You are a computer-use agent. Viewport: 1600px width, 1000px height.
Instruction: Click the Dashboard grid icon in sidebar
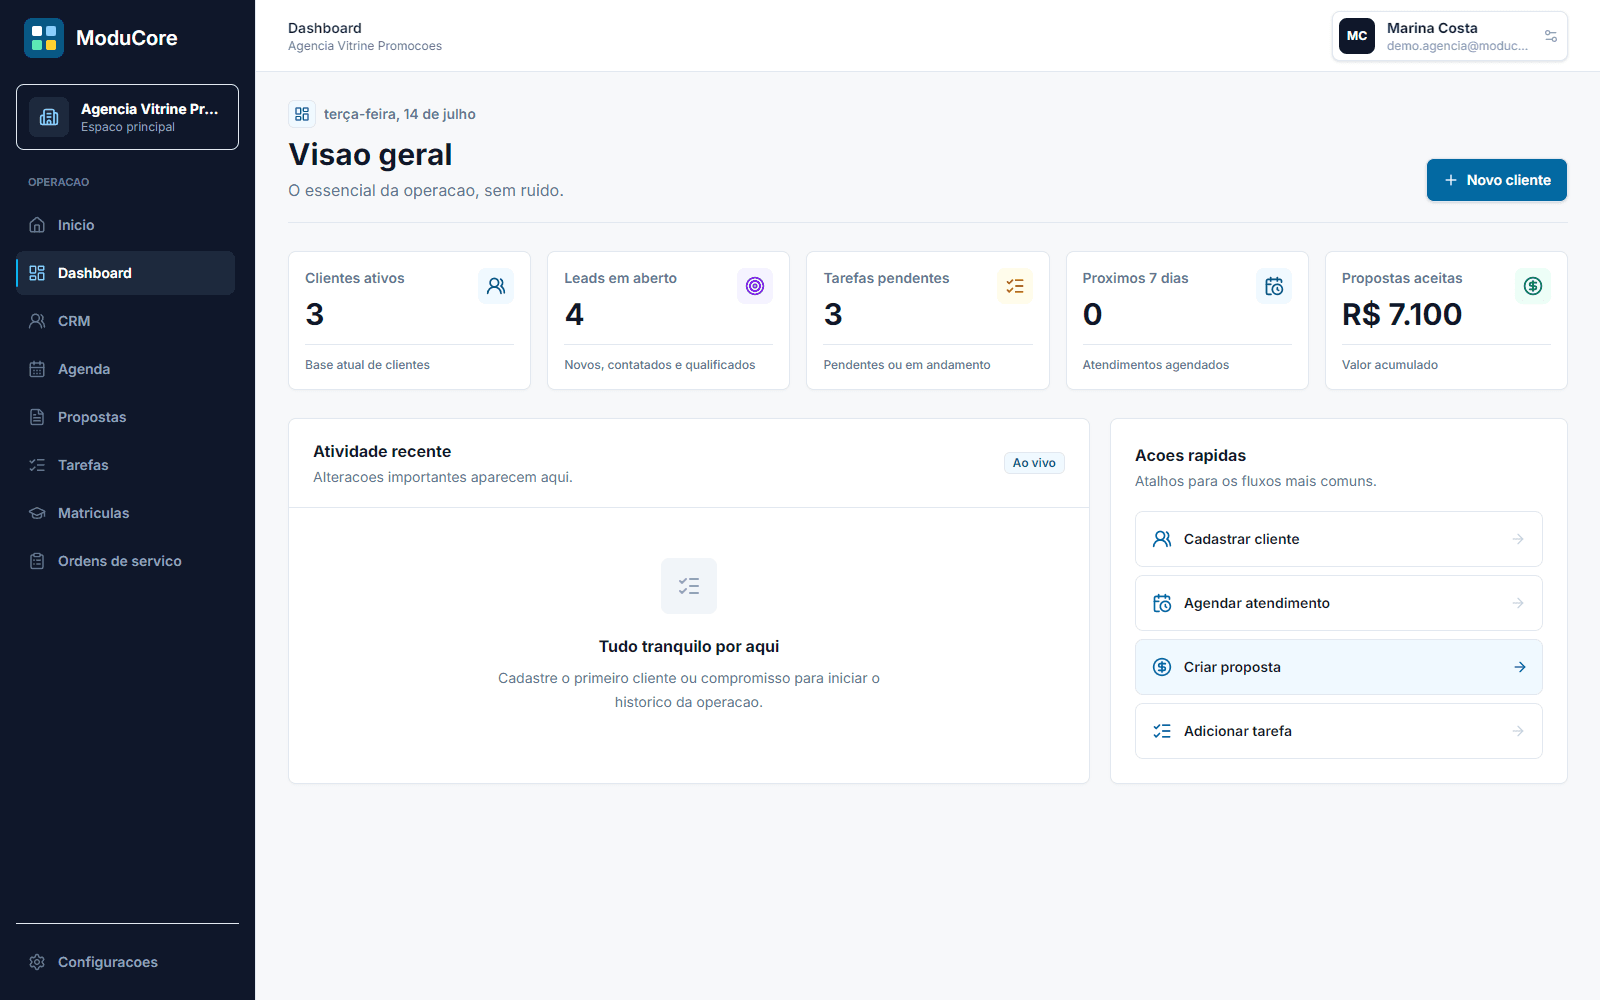pyautogui.click(x=37, y=273)
